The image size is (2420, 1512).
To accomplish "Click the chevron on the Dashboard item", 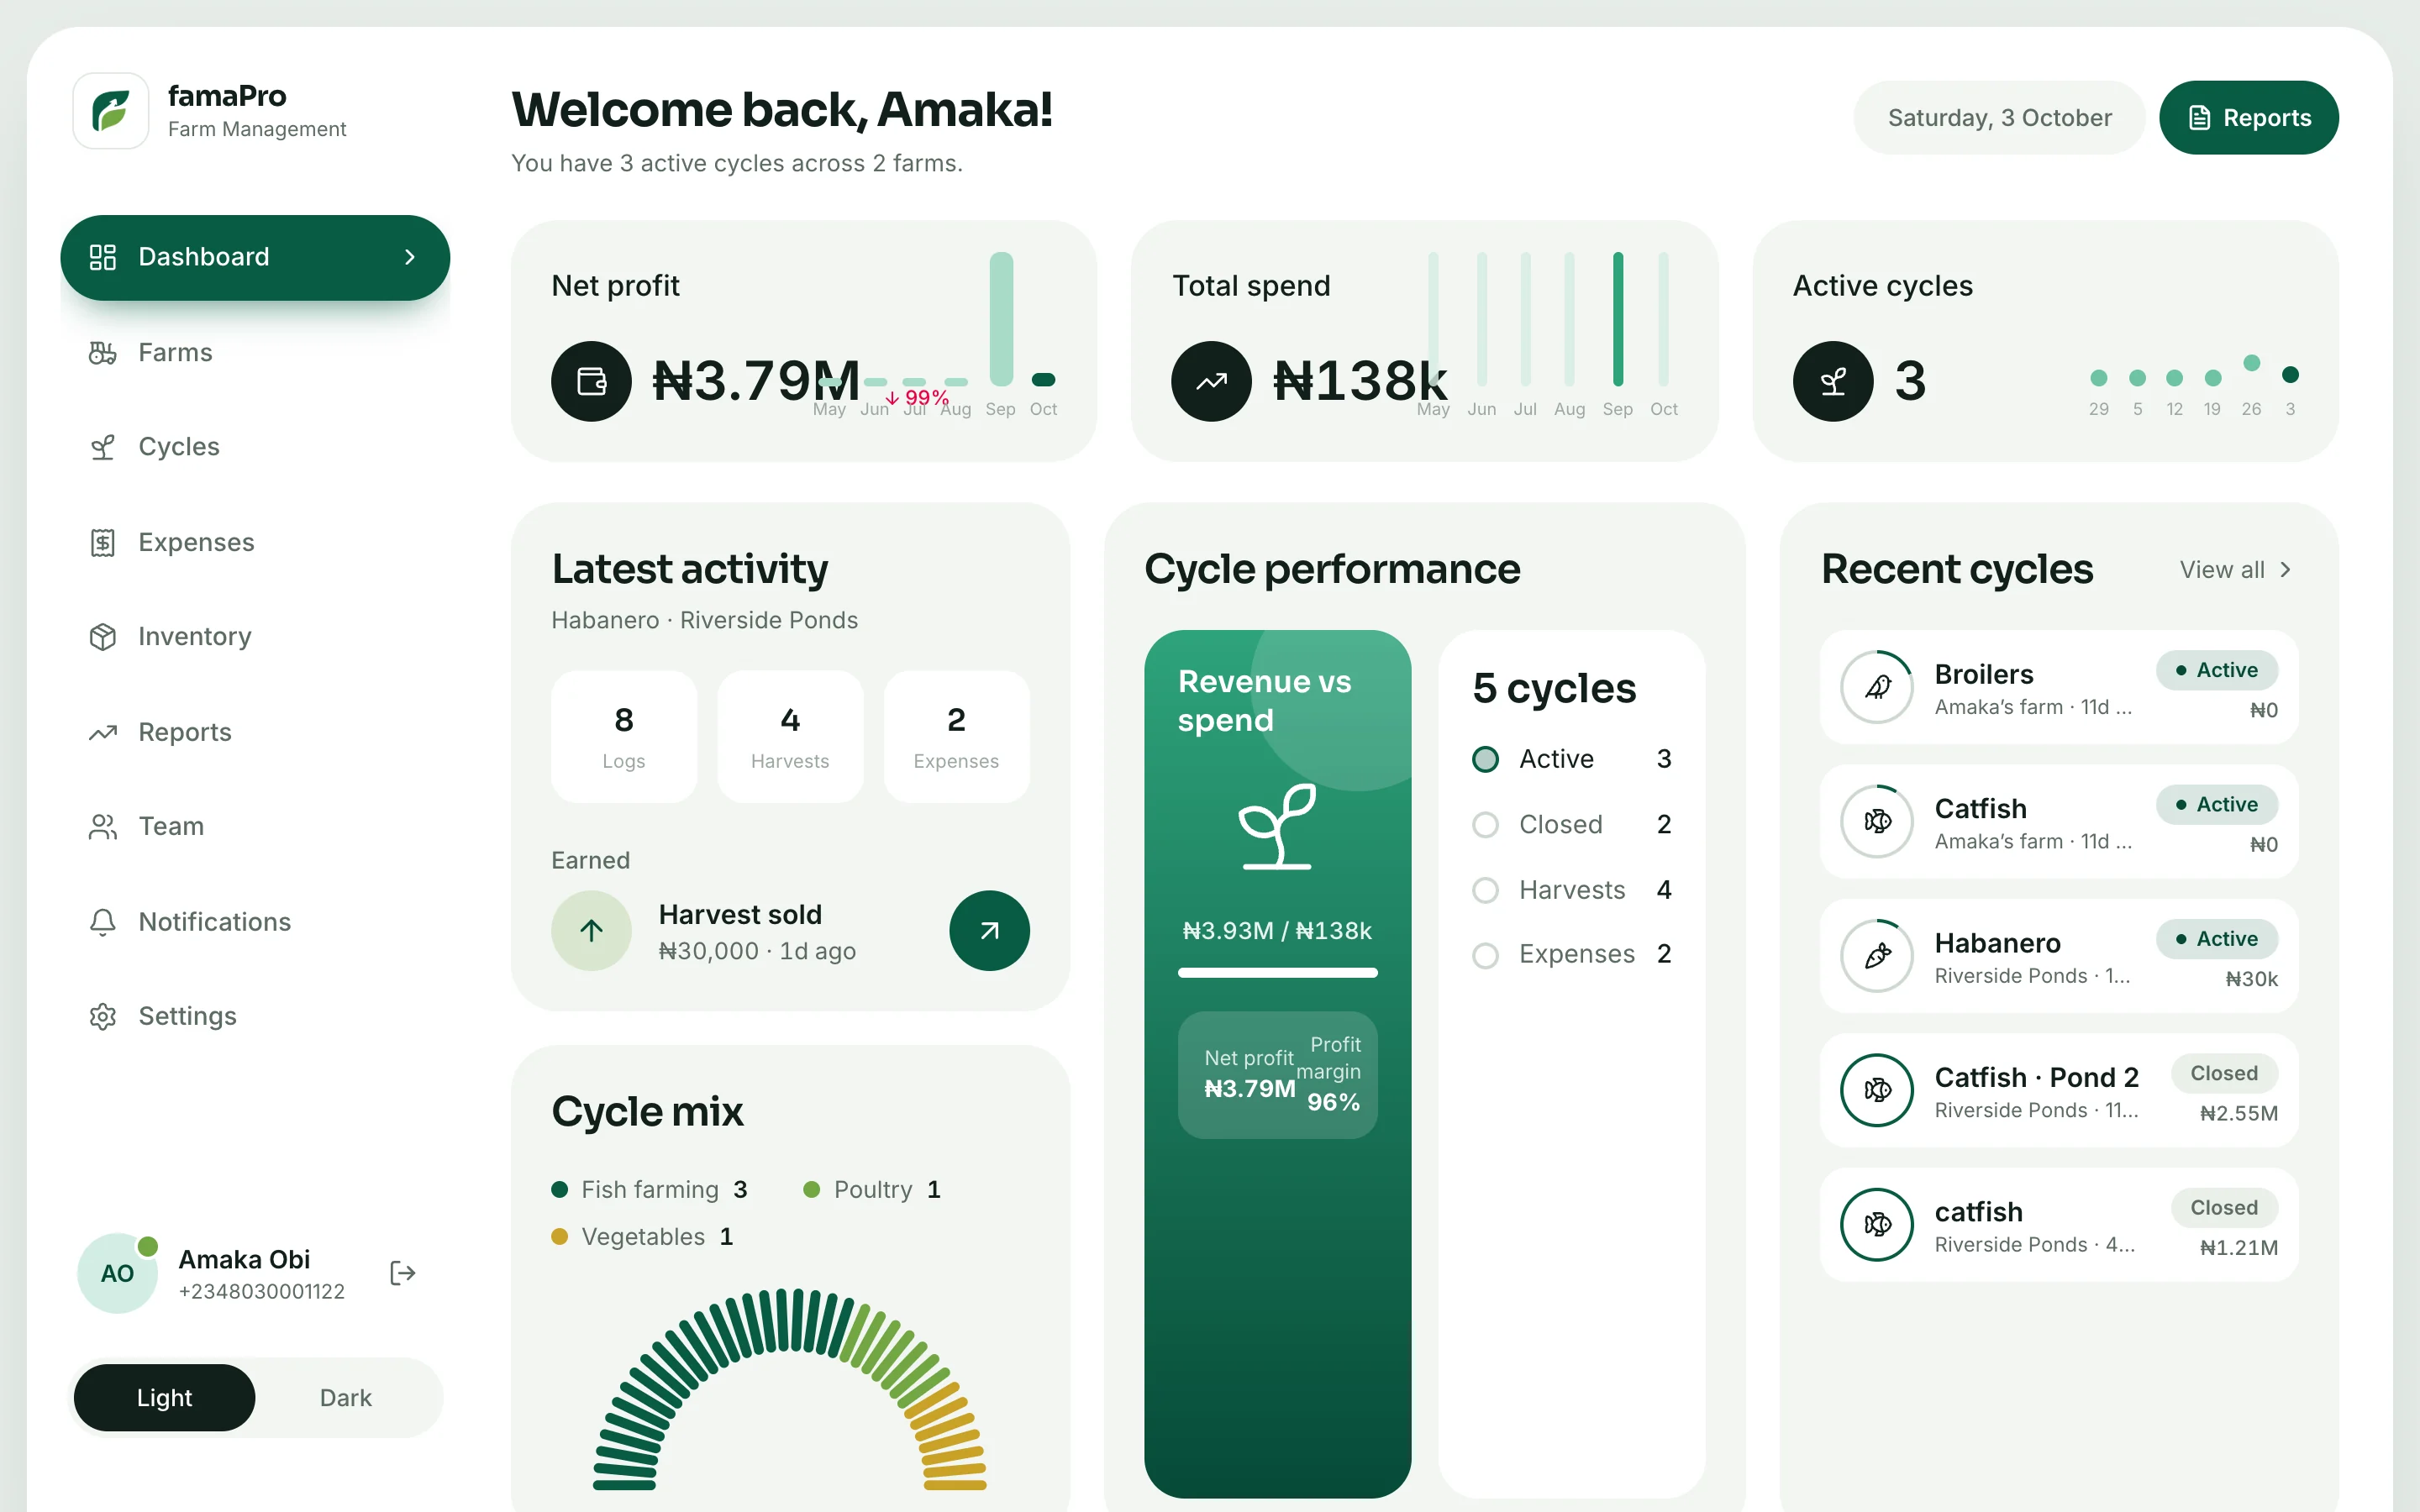I will 409,257.
